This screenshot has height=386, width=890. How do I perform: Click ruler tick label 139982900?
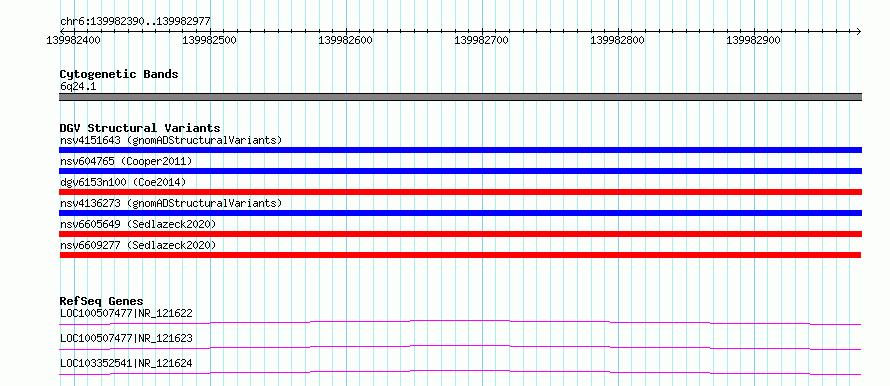tap(754, 40)
